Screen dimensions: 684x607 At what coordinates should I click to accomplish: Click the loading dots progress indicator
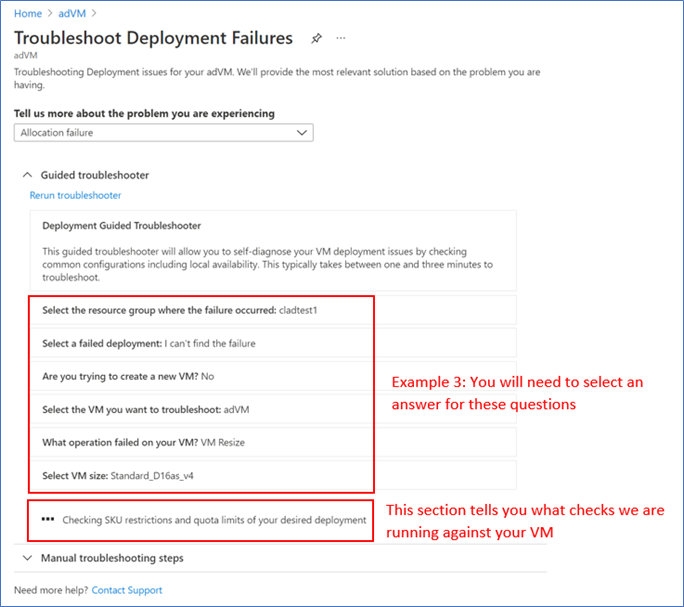(48, 519)
